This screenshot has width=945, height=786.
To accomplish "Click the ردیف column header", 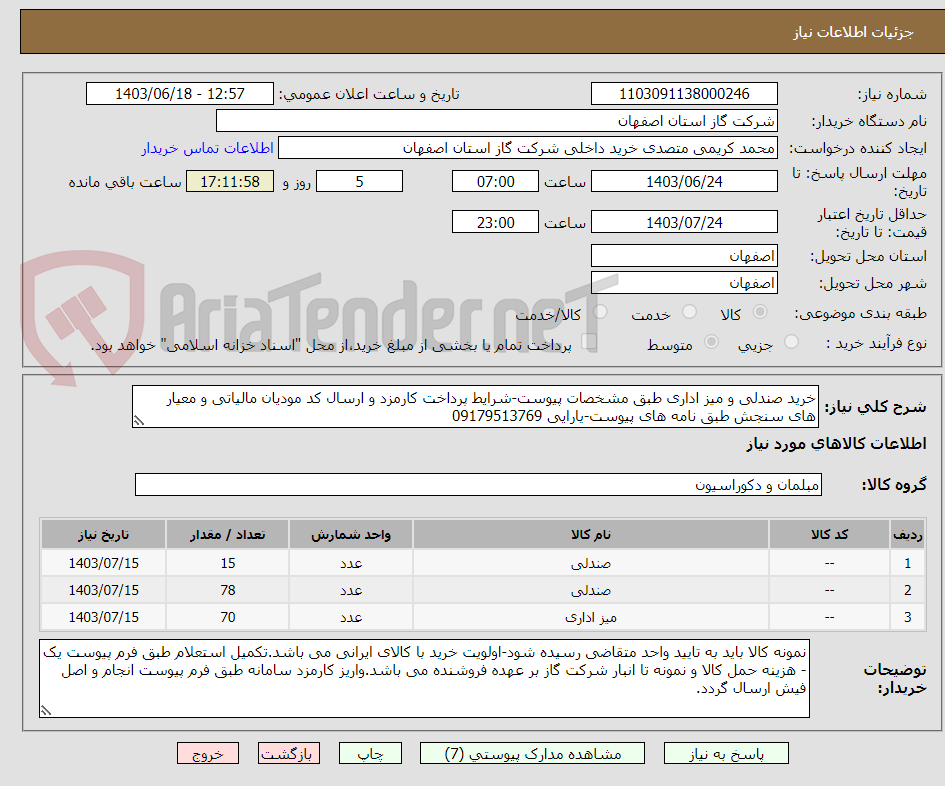I will tap(907, 535).
